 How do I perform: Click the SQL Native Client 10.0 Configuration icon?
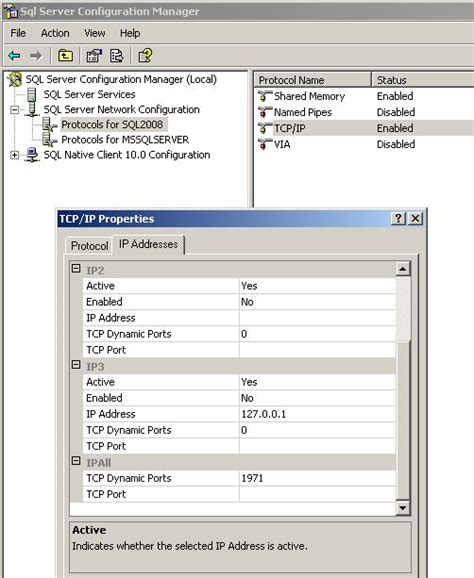[x=32, y=155]
